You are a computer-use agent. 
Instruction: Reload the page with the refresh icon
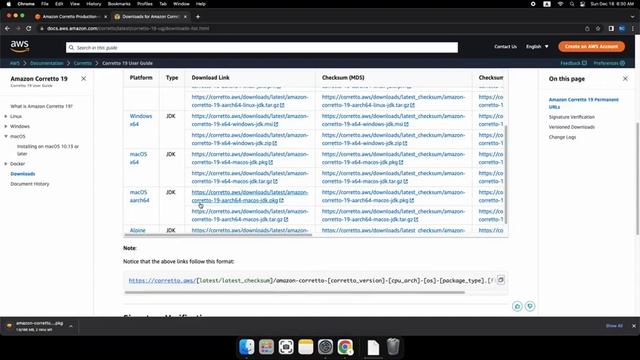tap(29, 29)
